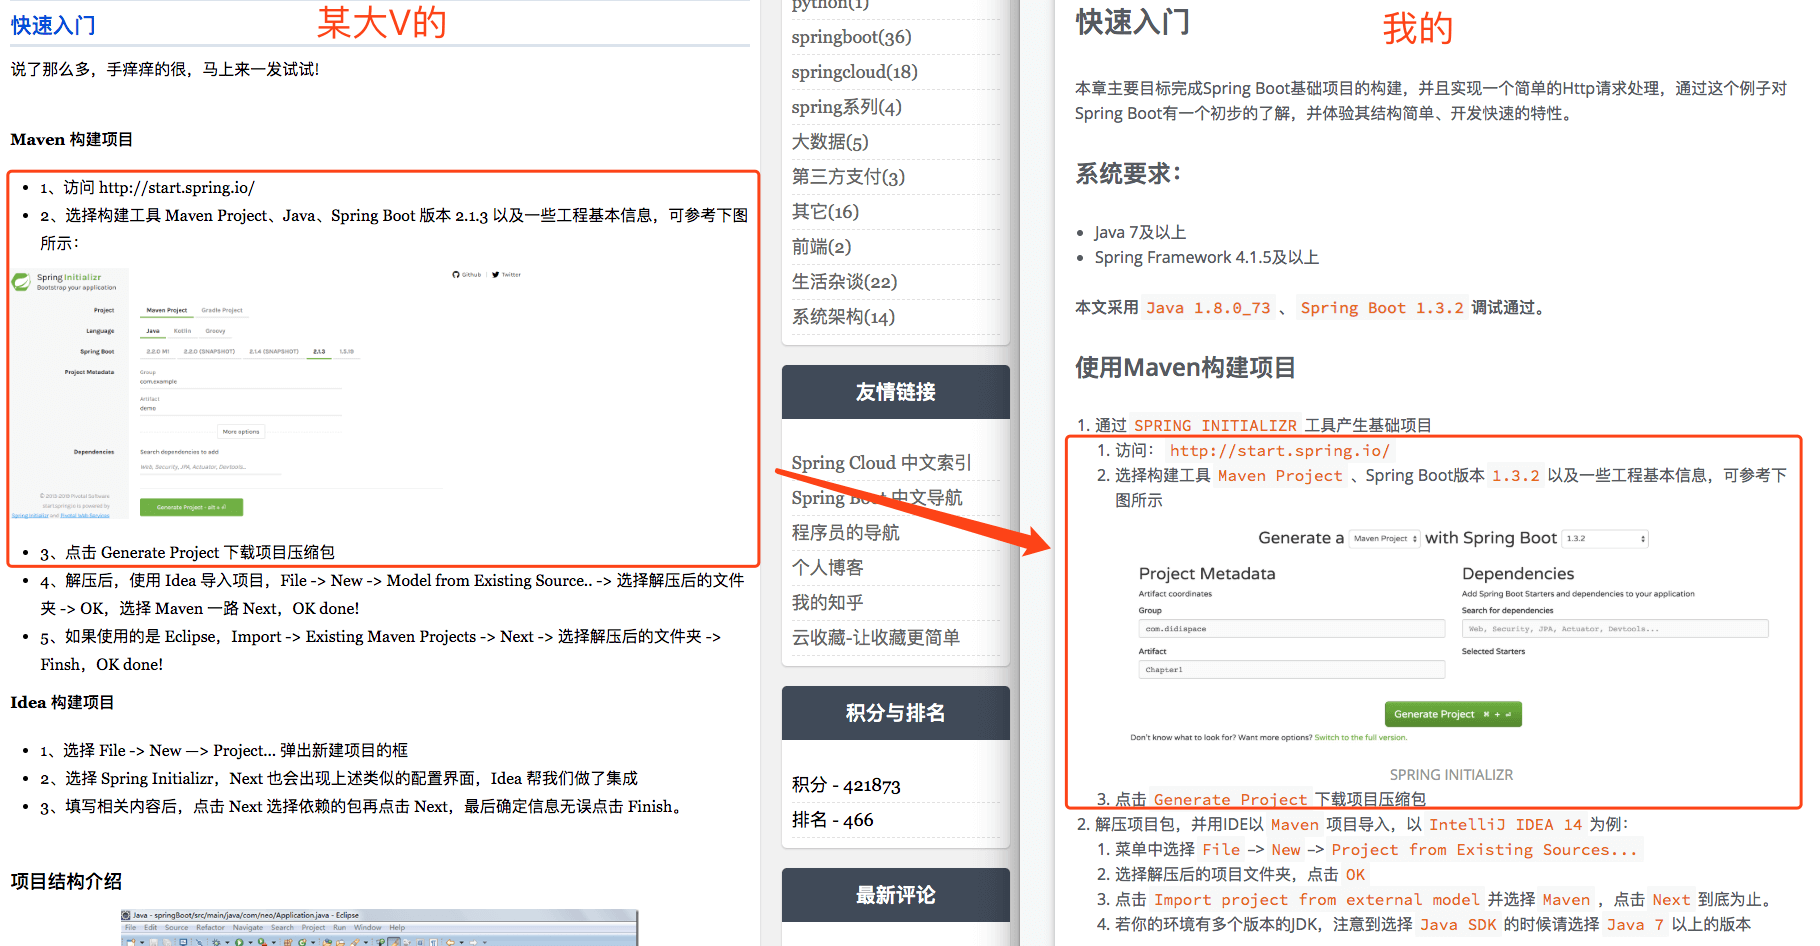1820x946 pixels.
Task: Click the Spring leaf logo in Initializr image
Action: coord(21,282)
